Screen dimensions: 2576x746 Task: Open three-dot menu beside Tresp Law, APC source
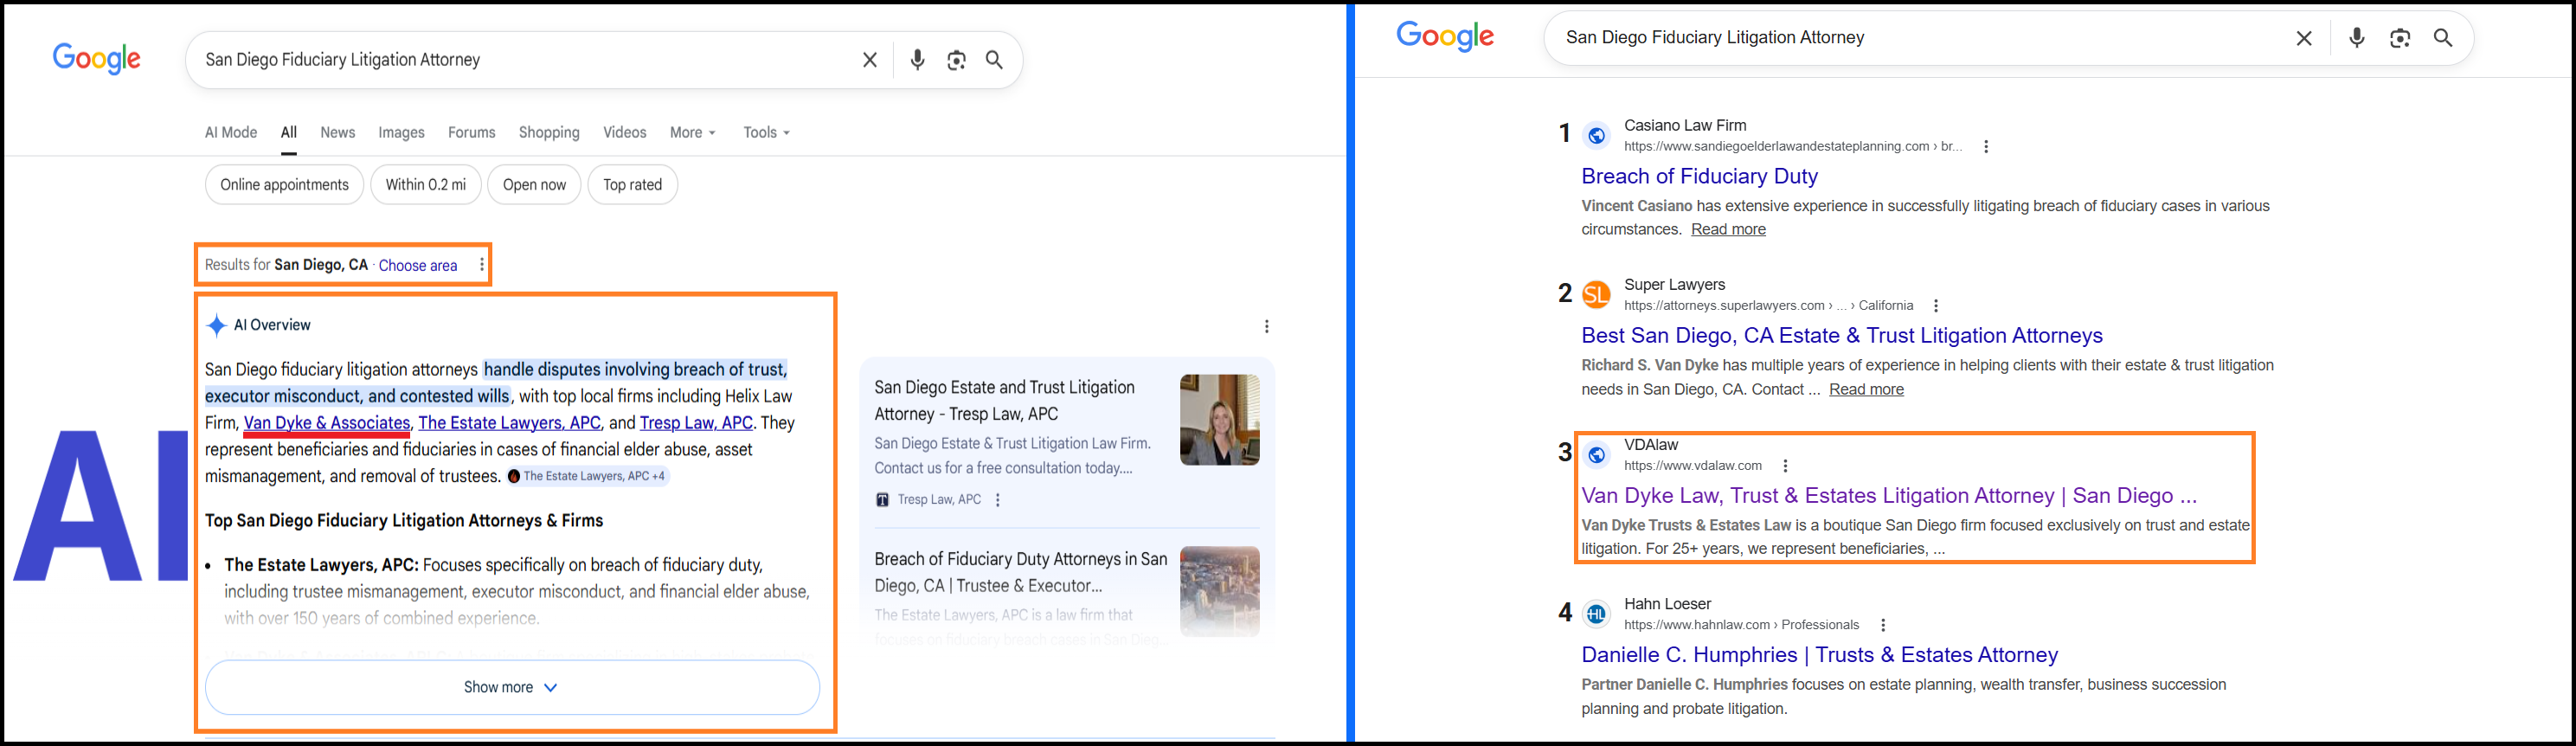click(x=998, y=500)
